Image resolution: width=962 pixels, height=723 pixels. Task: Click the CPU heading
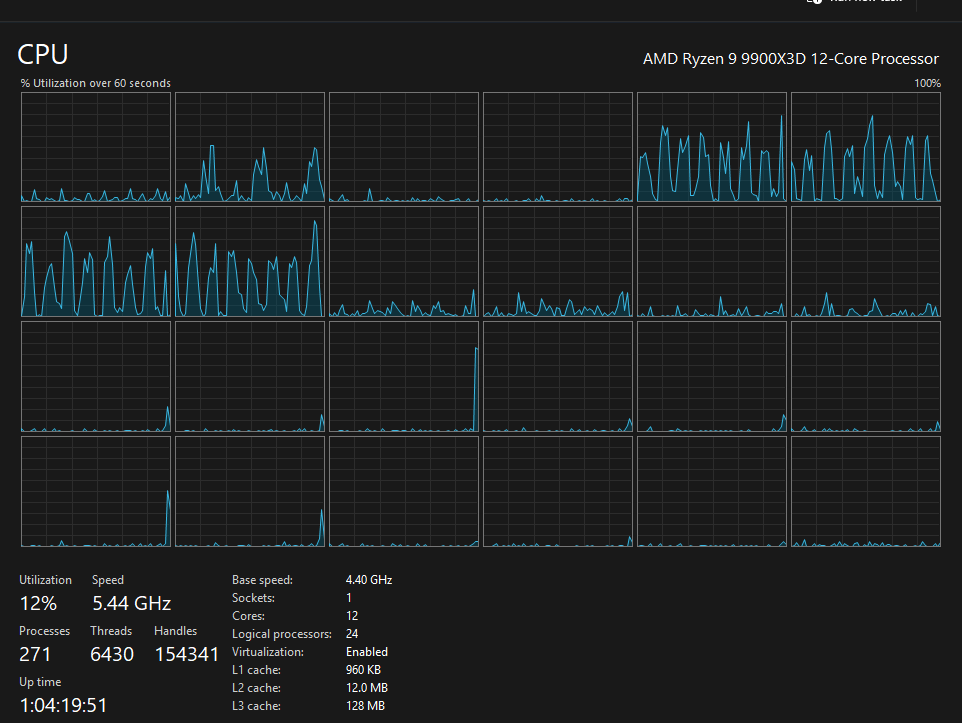coord(42,55)
